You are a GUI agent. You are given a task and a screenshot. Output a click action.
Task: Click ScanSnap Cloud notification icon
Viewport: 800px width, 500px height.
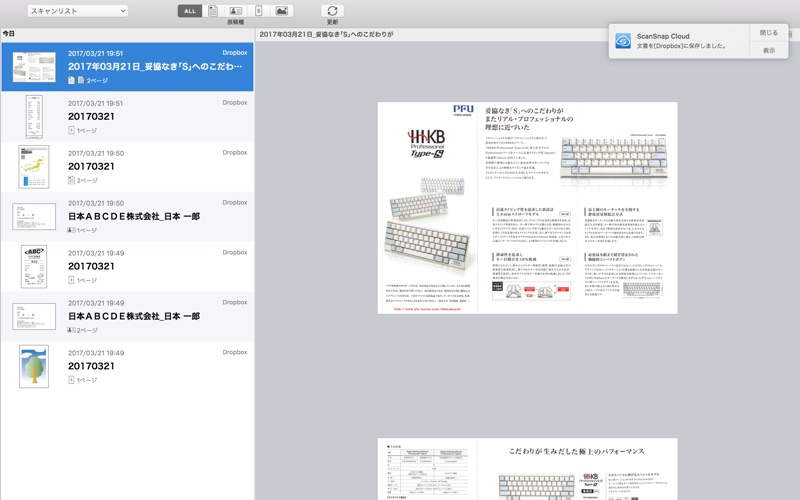[623, 41]
